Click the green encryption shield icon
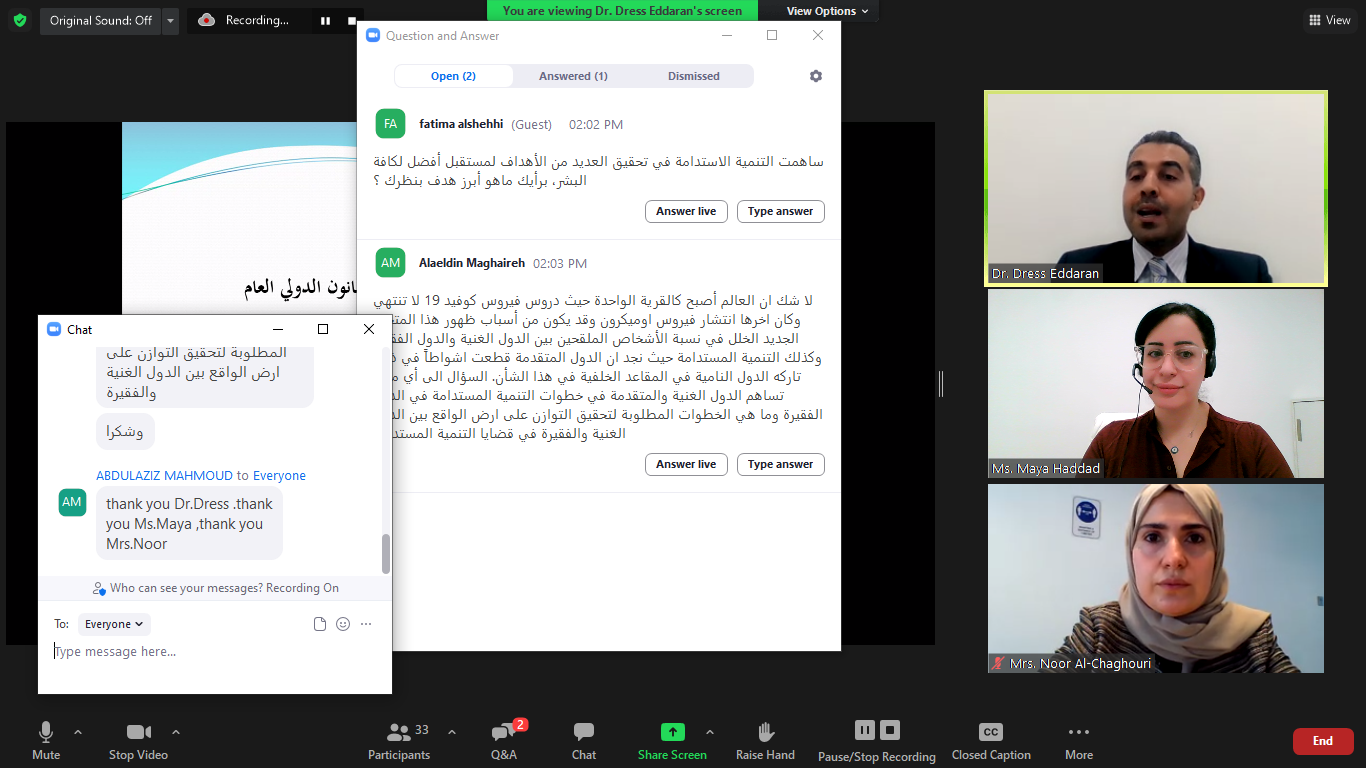 point(20,20)
